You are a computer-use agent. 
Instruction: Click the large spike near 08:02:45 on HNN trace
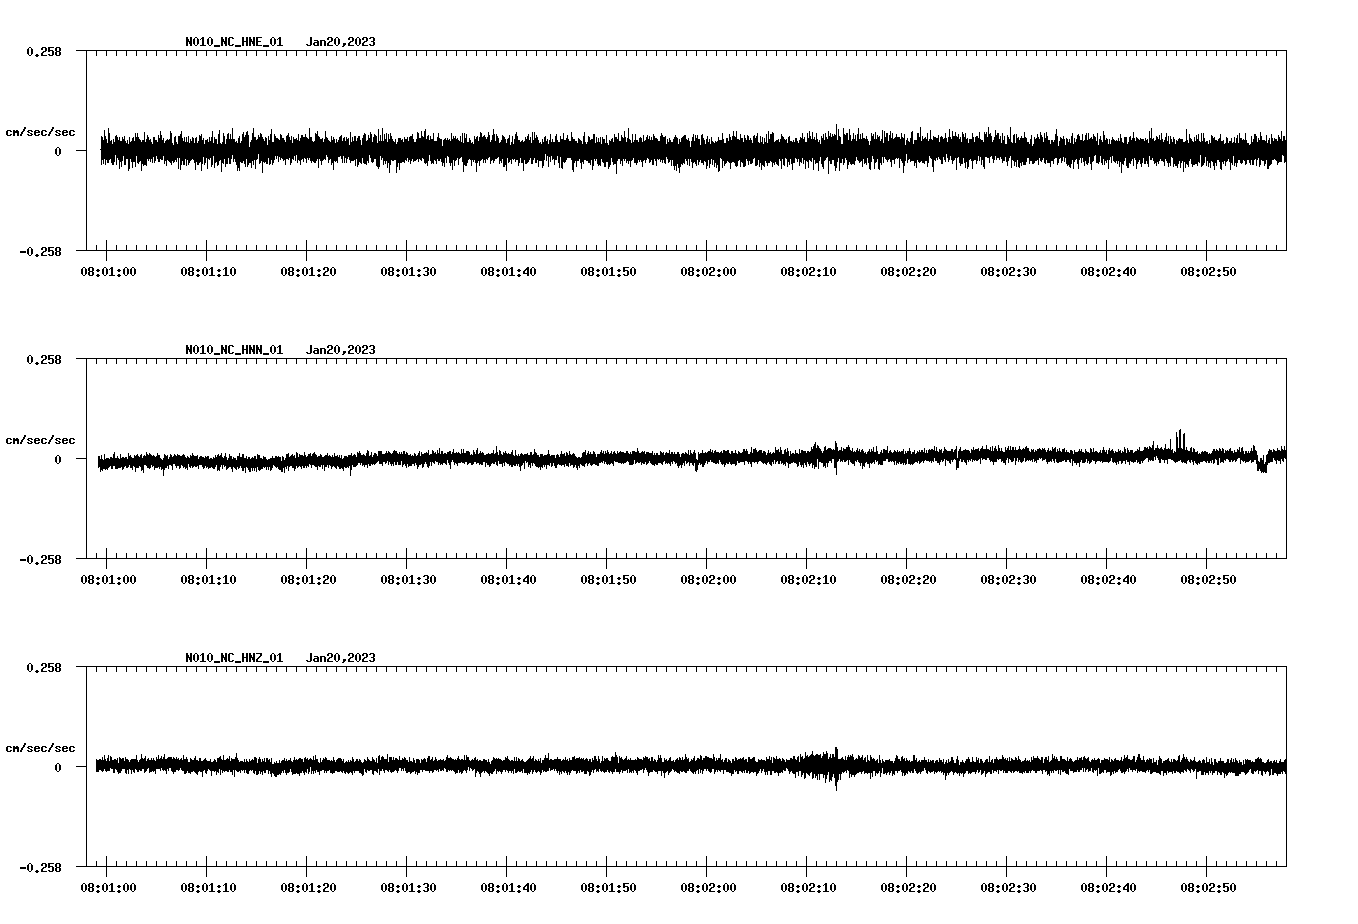[x=1178, y=438]
